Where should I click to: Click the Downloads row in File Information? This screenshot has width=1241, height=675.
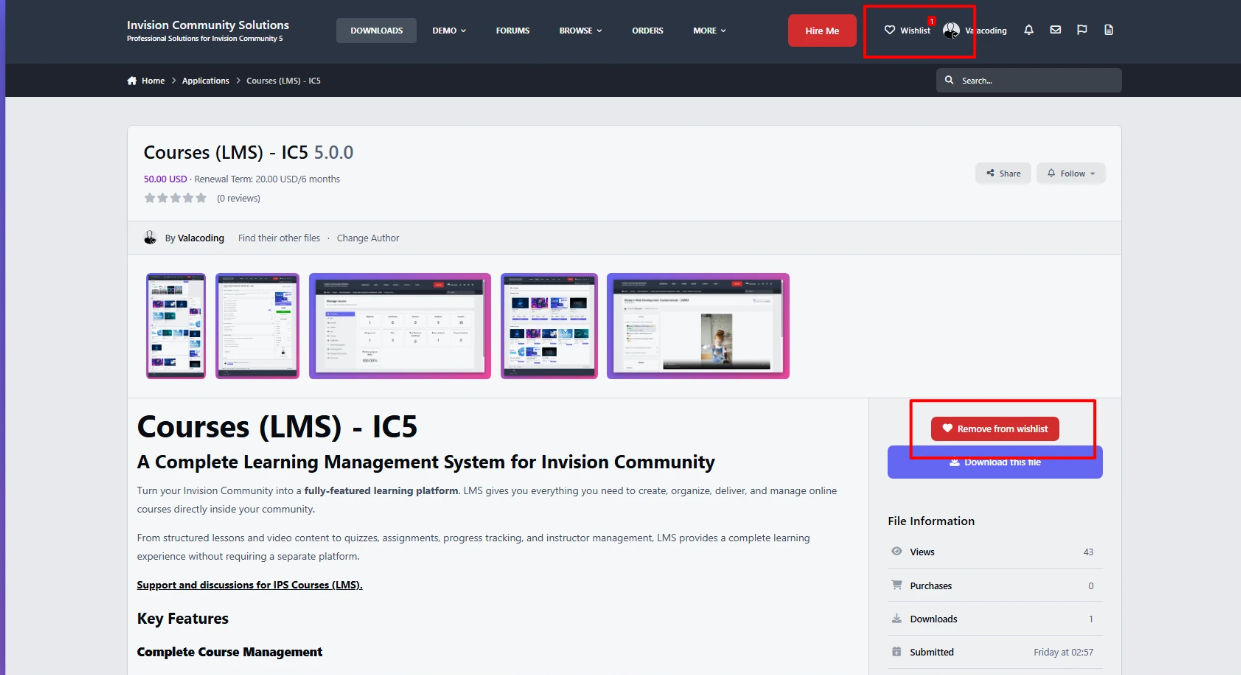tap(995, 619)
